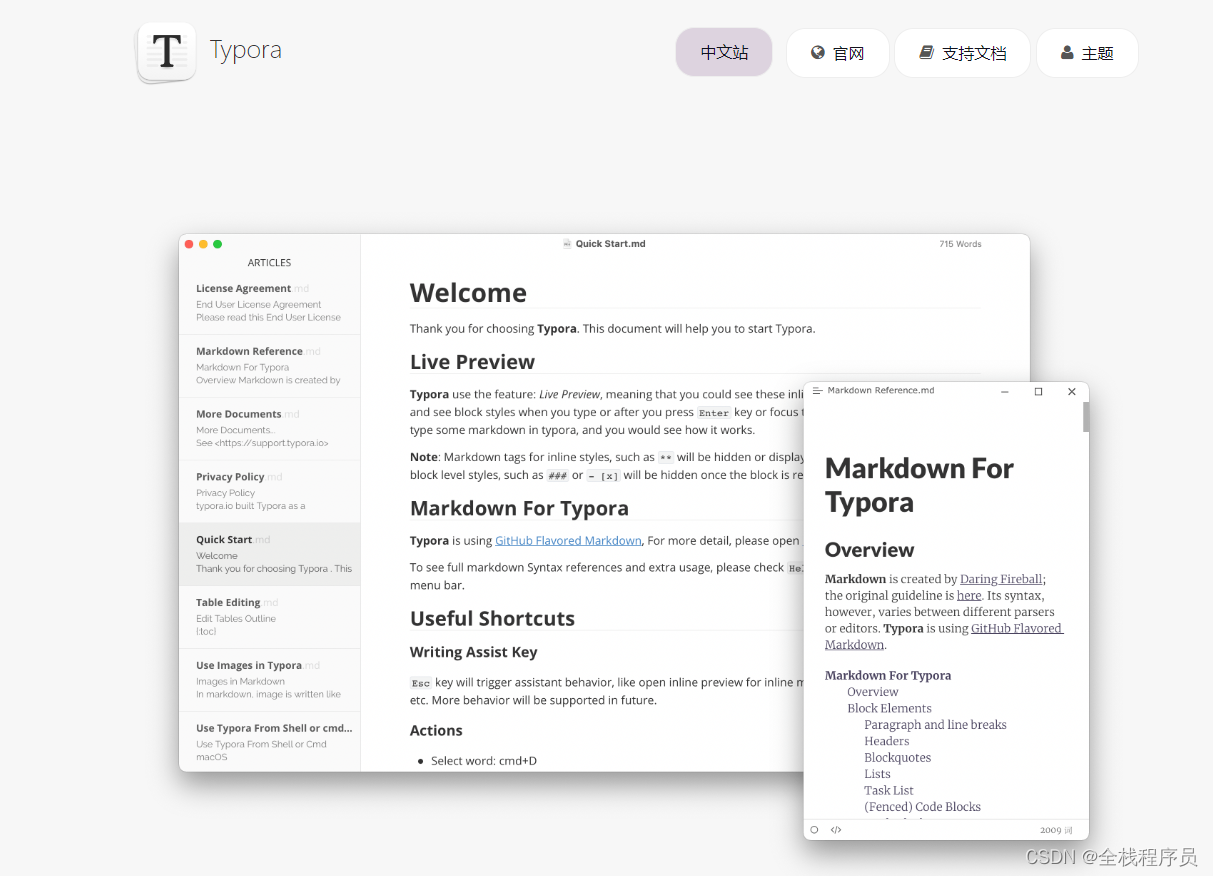Viewport: 1213px width, 876px height.
Task: Open Use Typora From Shell article
Action: 269,742
